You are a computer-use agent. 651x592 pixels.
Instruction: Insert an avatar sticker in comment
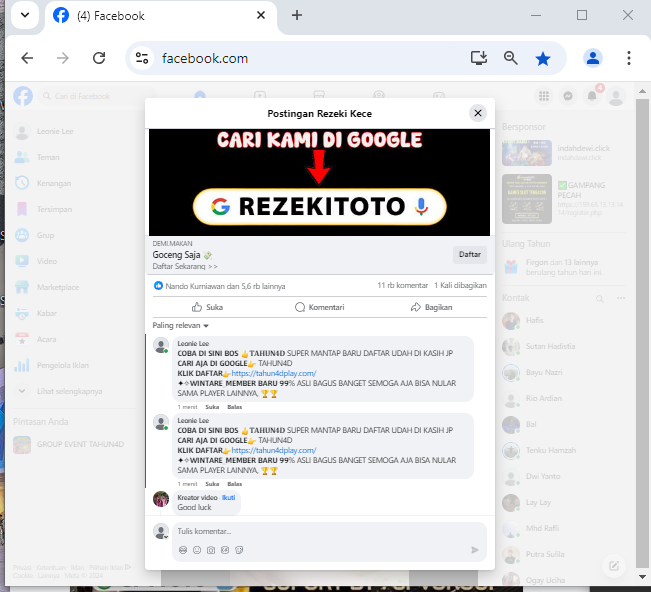(x=183, y=550)
